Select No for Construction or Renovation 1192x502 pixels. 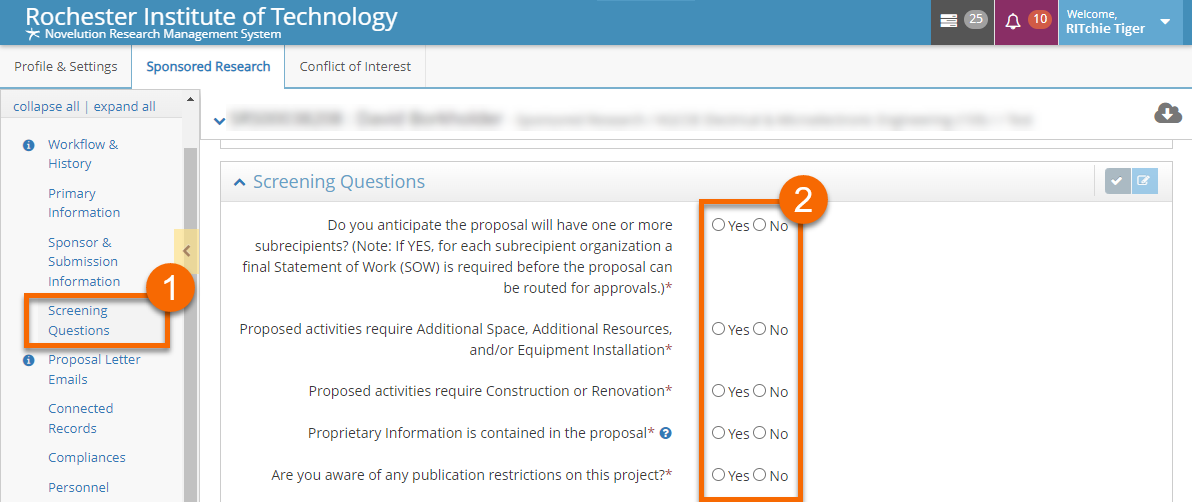pos(759,391)
